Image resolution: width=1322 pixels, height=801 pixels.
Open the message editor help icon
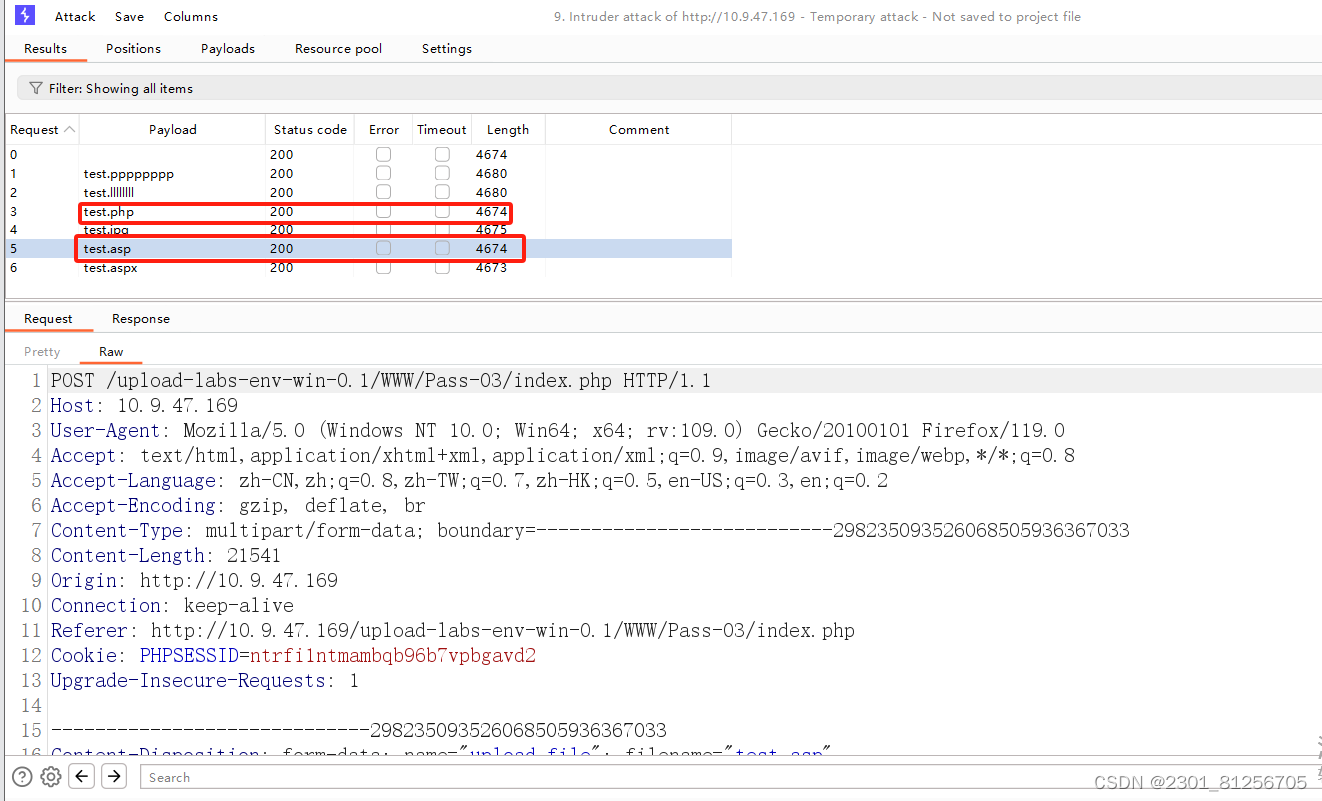pos(21,776)
